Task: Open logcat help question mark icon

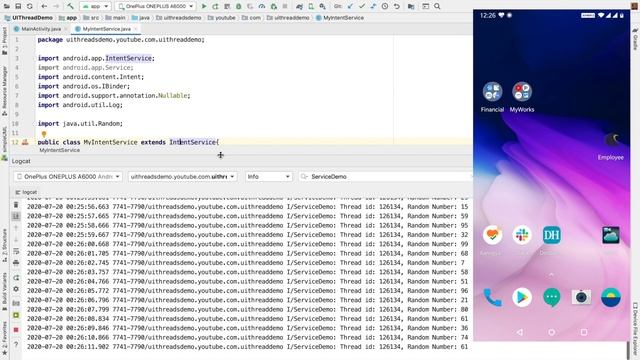Action: [x=16, y=345]
